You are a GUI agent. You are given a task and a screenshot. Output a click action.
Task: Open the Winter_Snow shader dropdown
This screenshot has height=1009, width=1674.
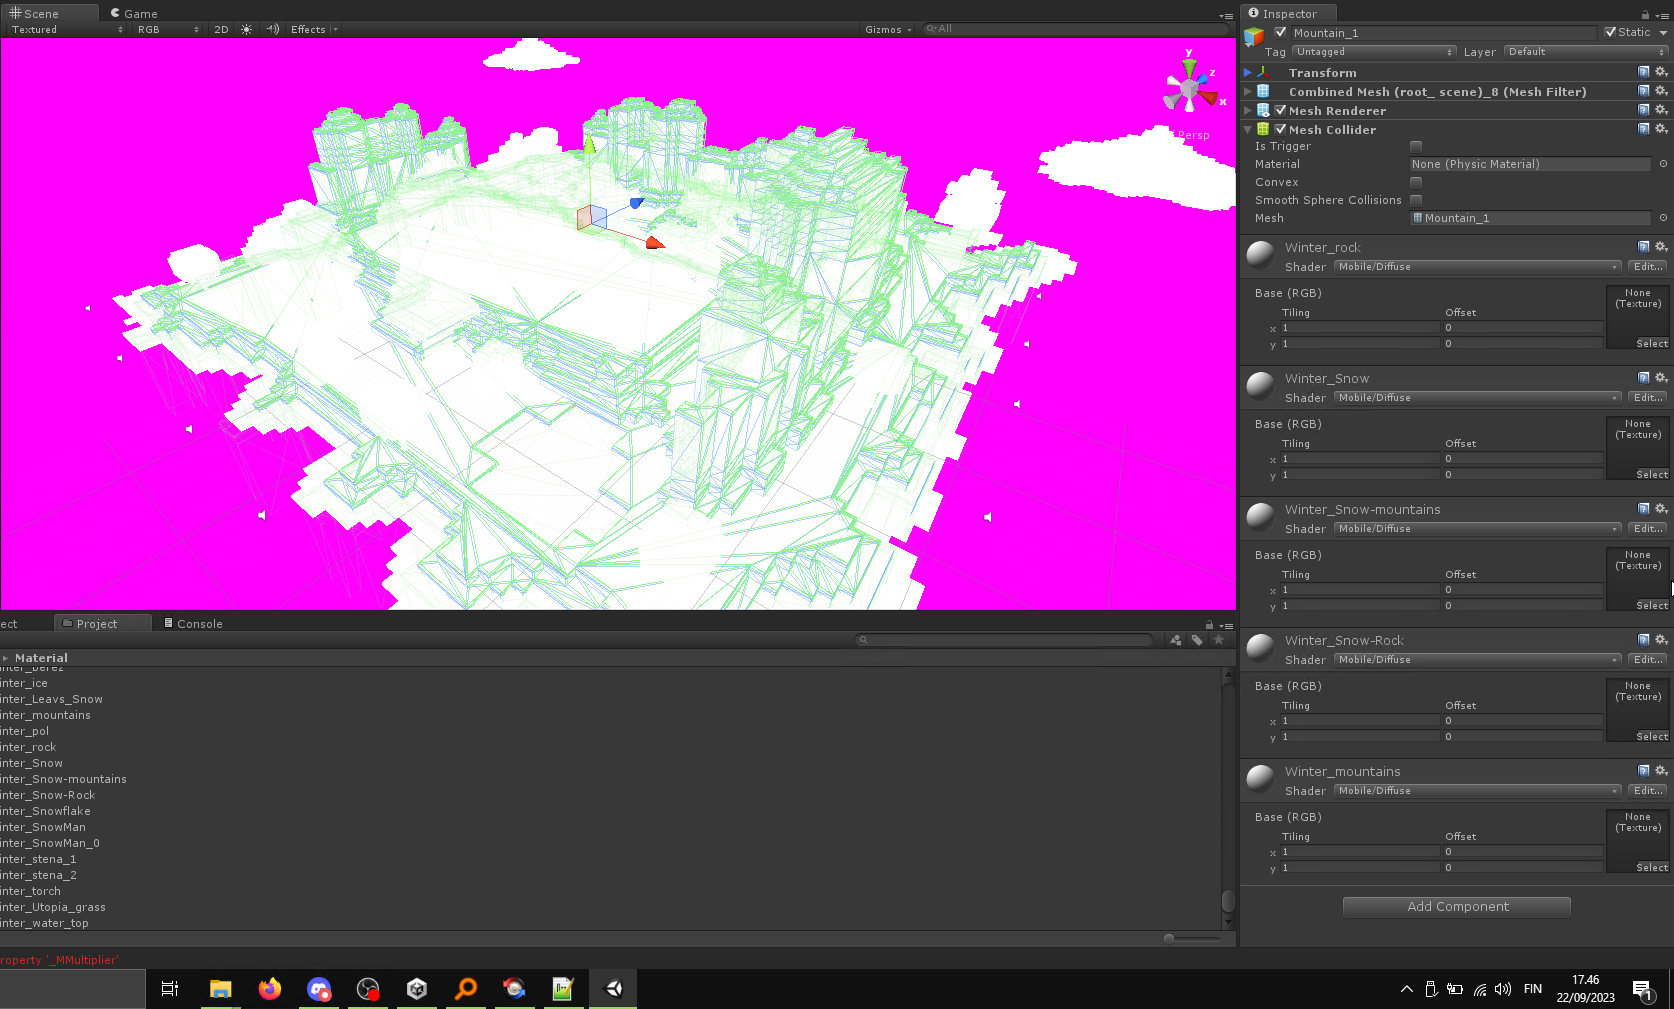click(1477, 397)
